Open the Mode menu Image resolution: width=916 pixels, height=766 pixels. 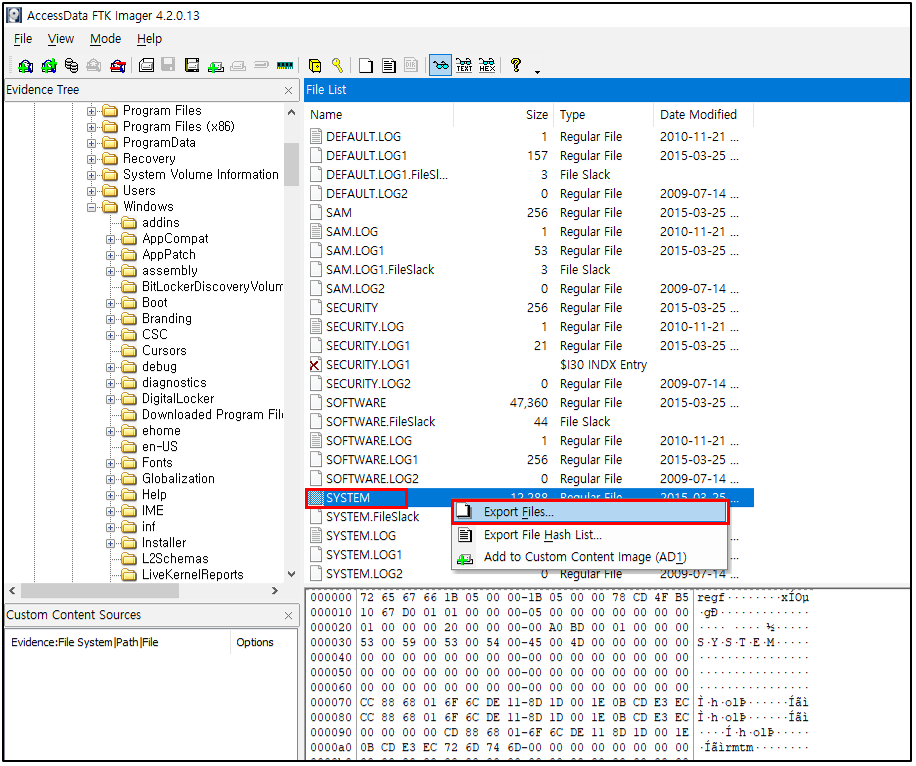(x=105, y=39)
